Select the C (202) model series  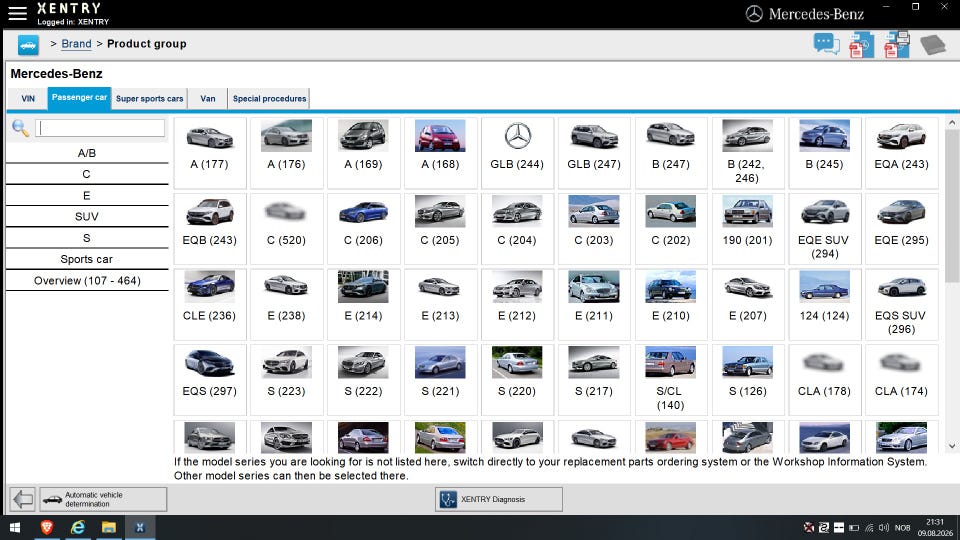click(671, 229)
